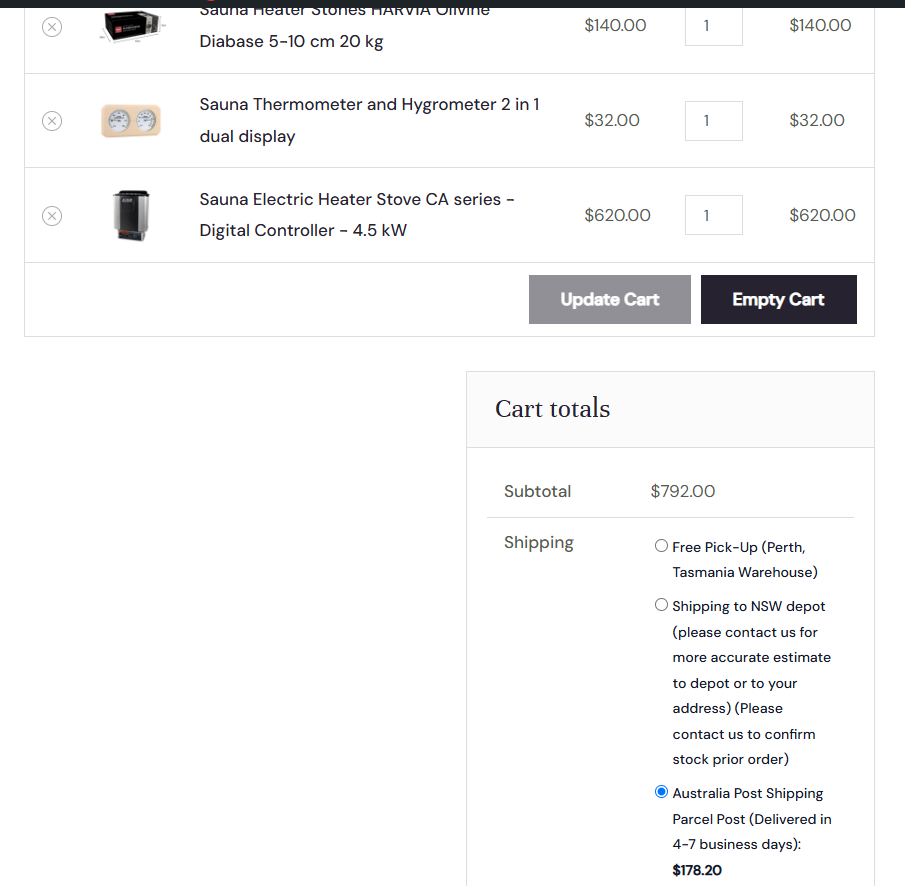Viewport: 905px width, 886px height.
Task: Click the Update Cart button
Action: (609, 300)
